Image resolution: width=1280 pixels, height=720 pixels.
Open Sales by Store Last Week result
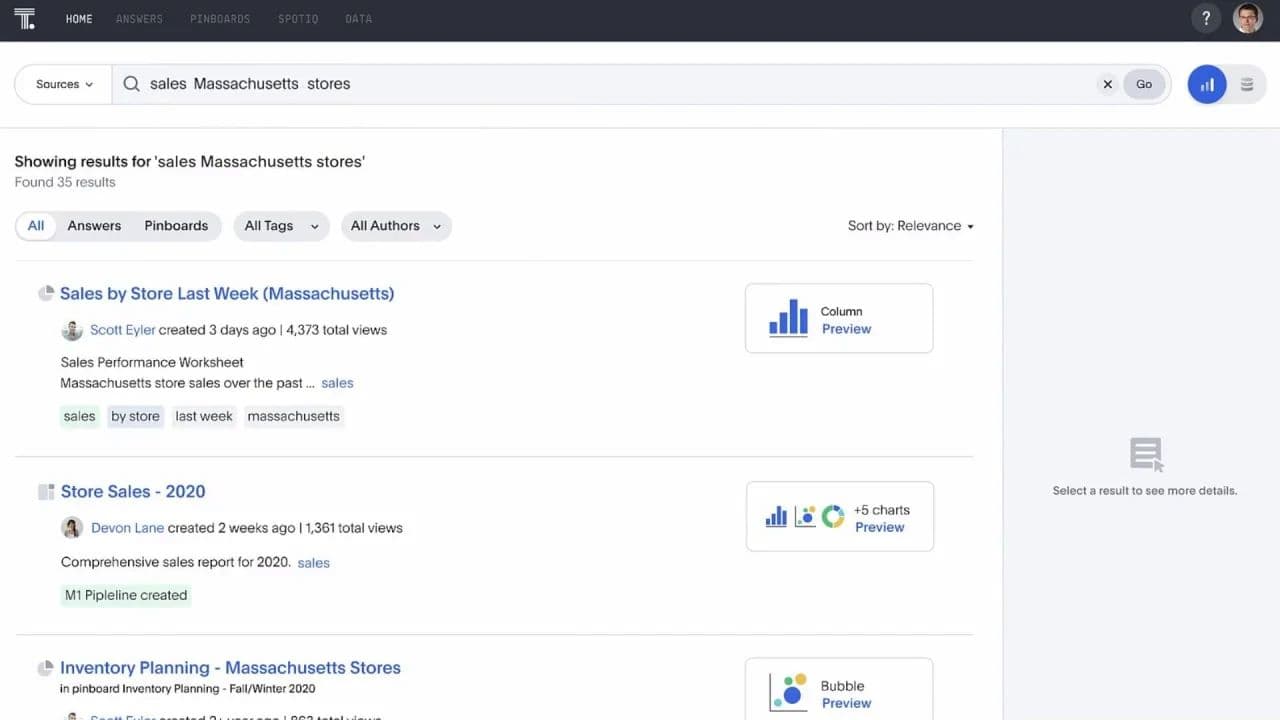(227, 294)
